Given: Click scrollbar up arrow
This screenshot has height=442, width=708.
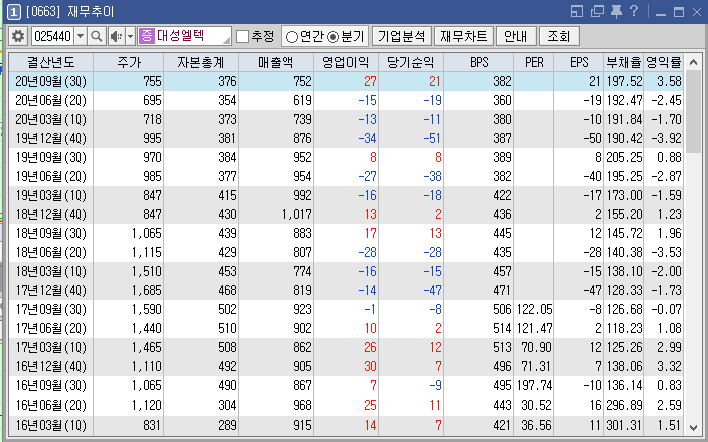Looking at the screenshot, I should tap(694, 63).
